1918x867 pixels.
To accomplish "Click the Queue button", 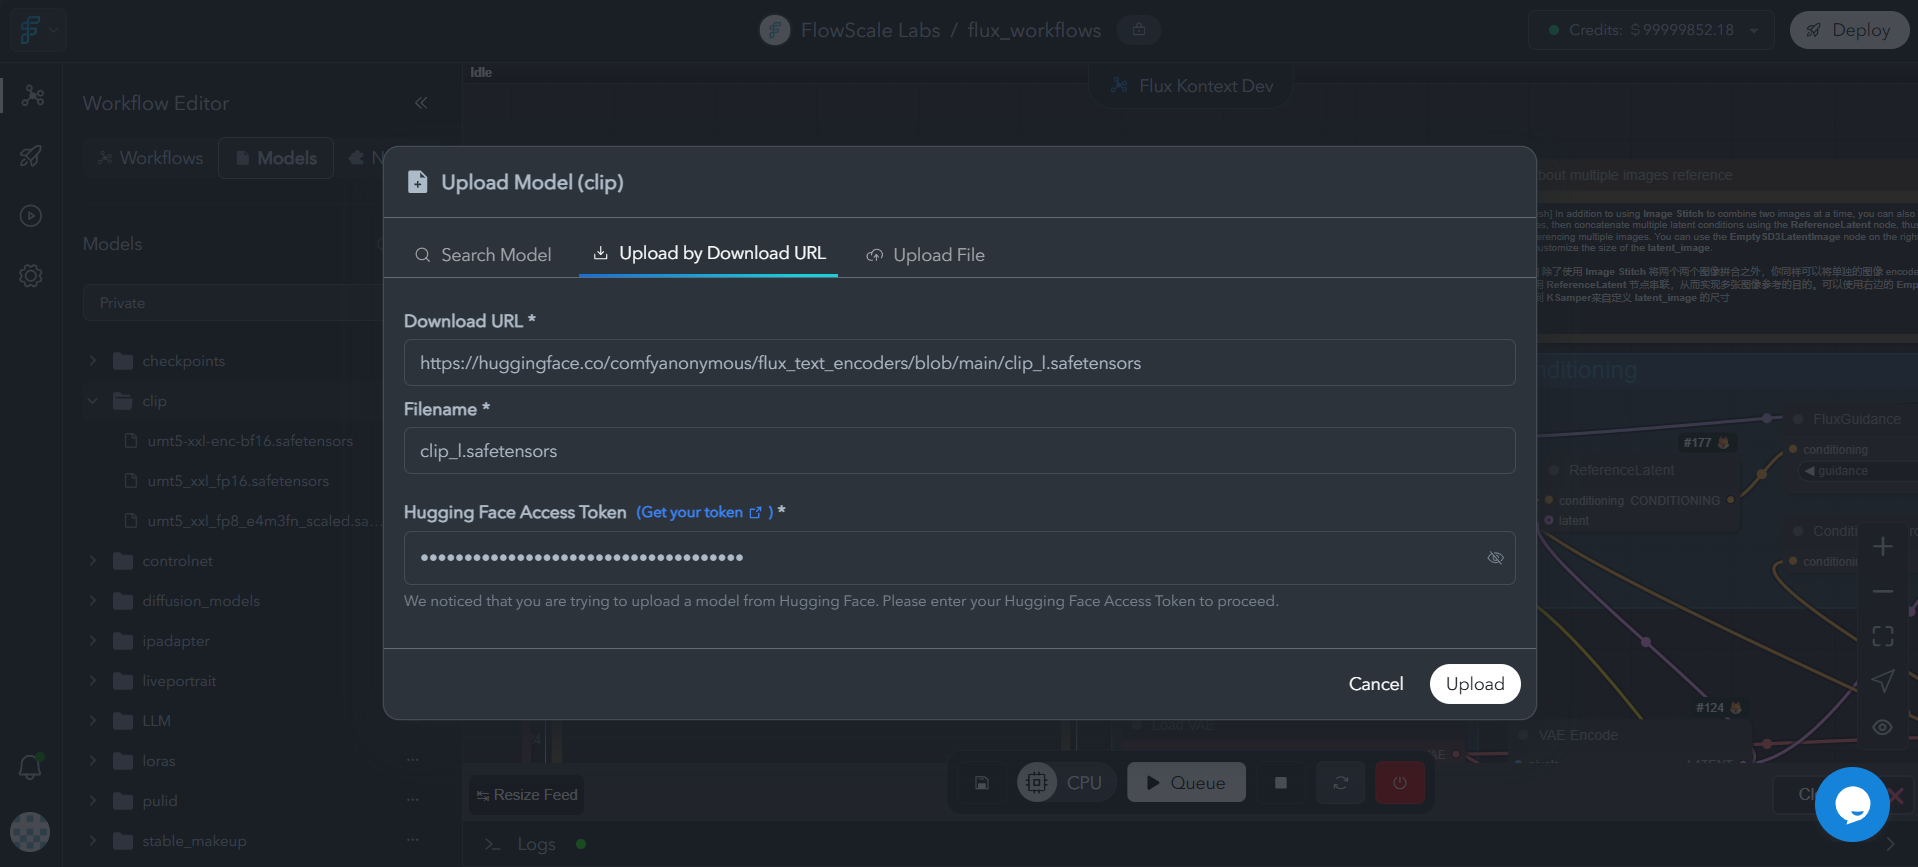I will [1186, 783].
